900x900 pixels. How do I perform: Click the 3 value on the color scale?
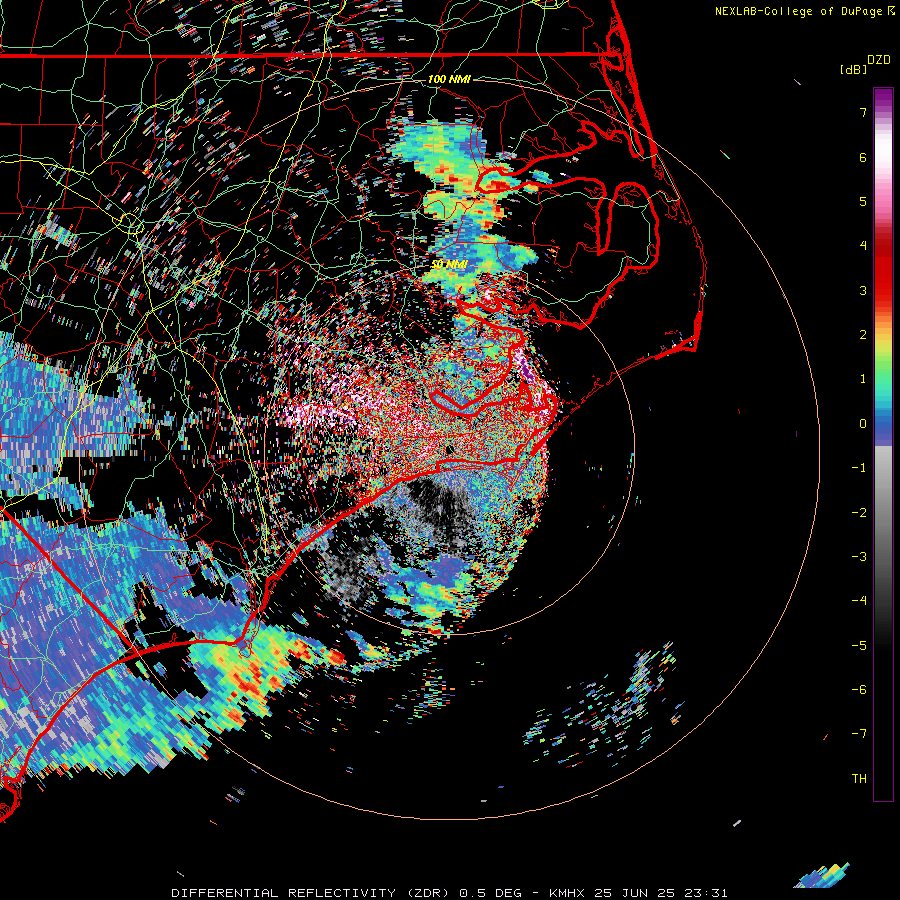863,290
